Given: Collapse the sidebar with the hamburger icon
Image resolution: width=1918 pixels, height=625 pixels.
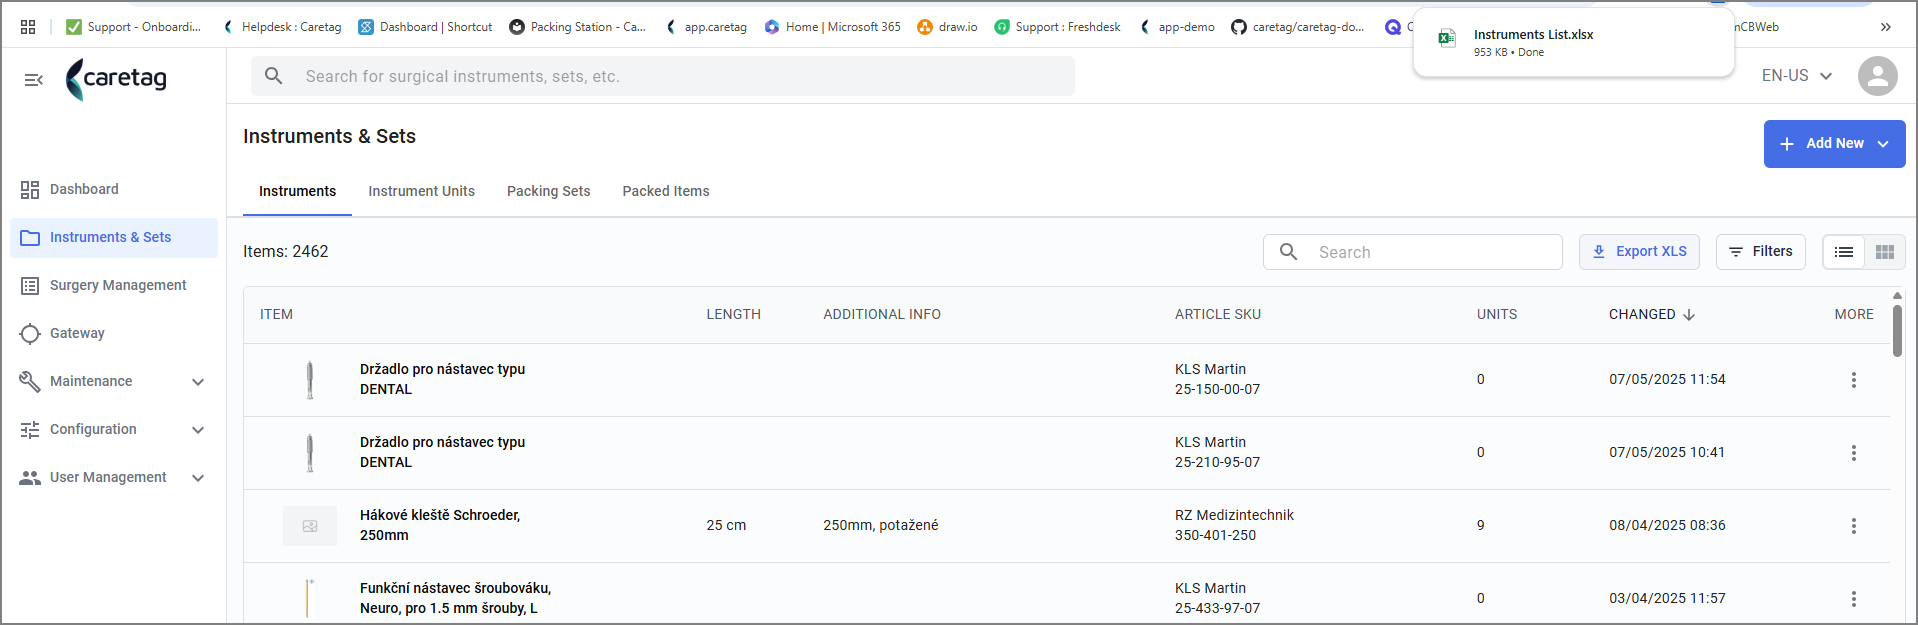Looking at the screenshot, I should [33, 80].
